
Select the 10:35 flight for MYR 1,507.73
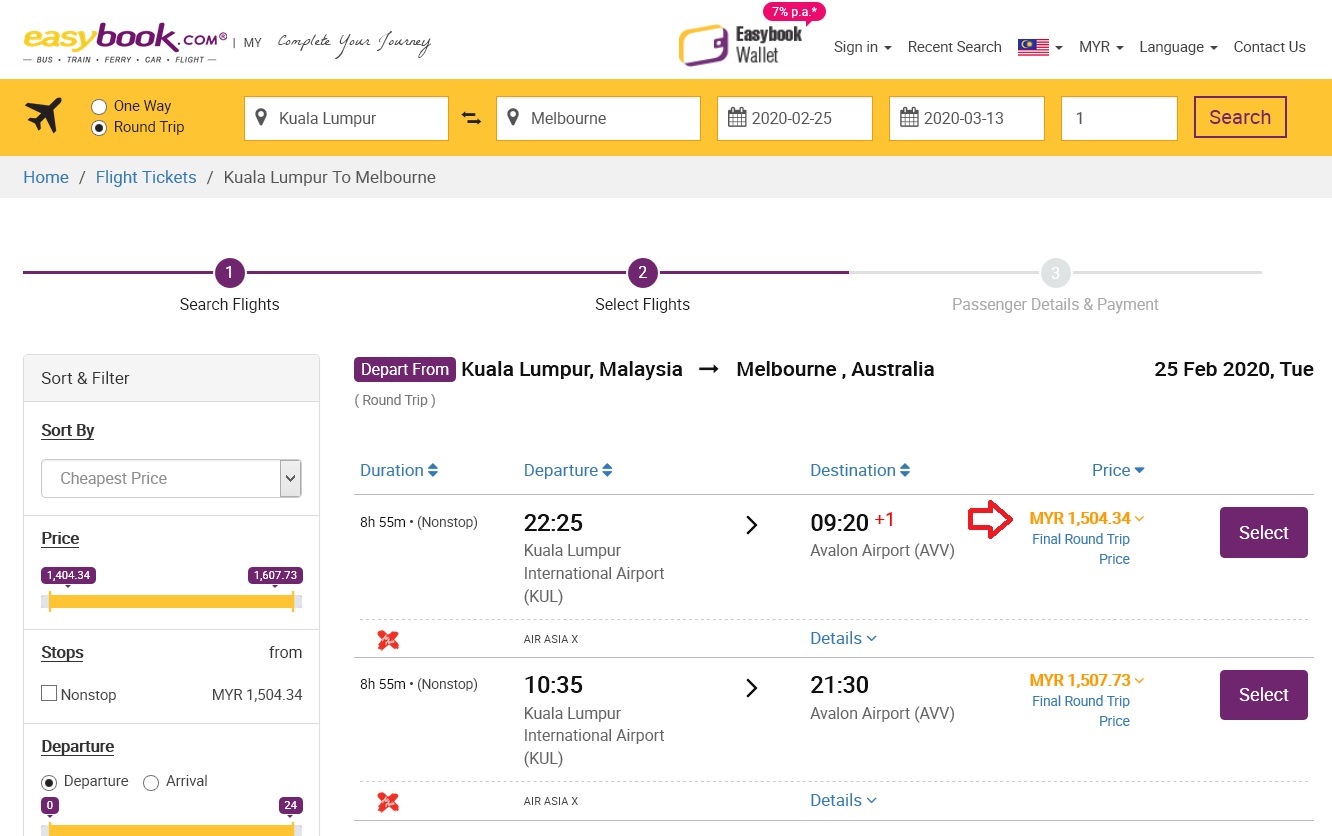1263,695
